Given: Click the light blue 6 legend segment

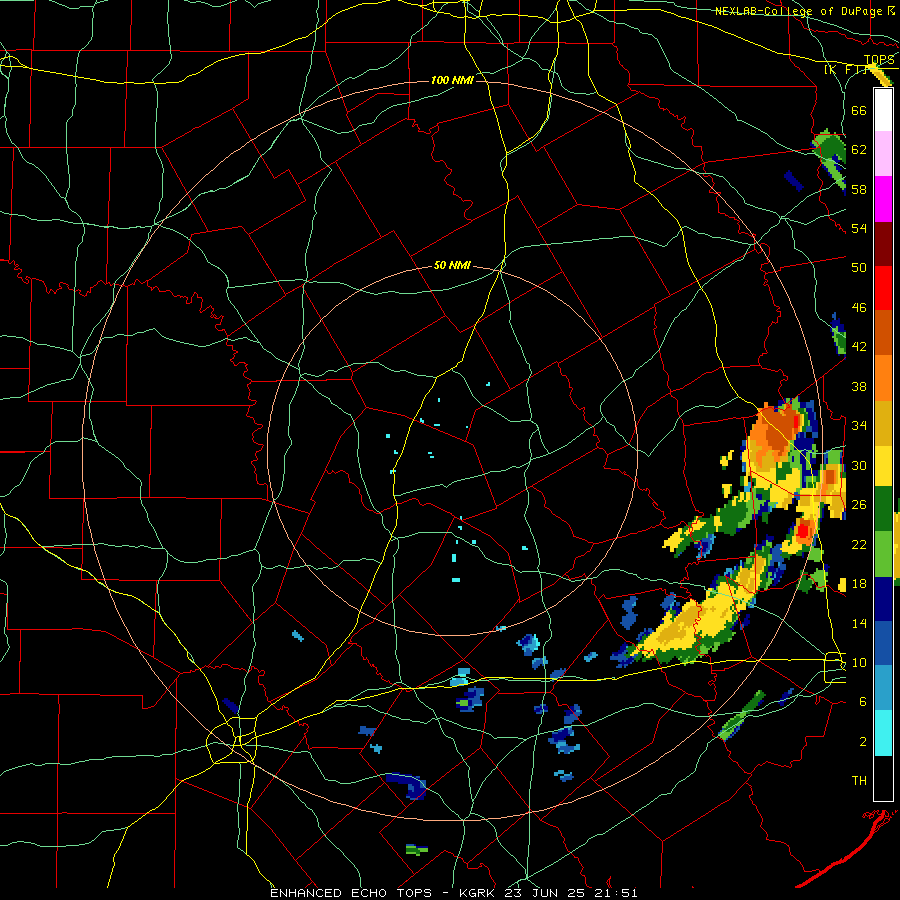Looking at the screenshot, I should (883, 688).
